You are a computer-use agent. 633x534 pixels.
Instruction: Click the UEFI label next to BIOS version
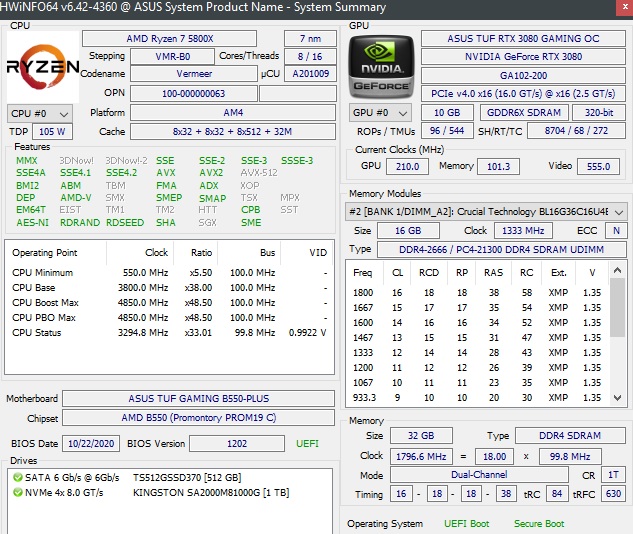[x=307, y=444]
